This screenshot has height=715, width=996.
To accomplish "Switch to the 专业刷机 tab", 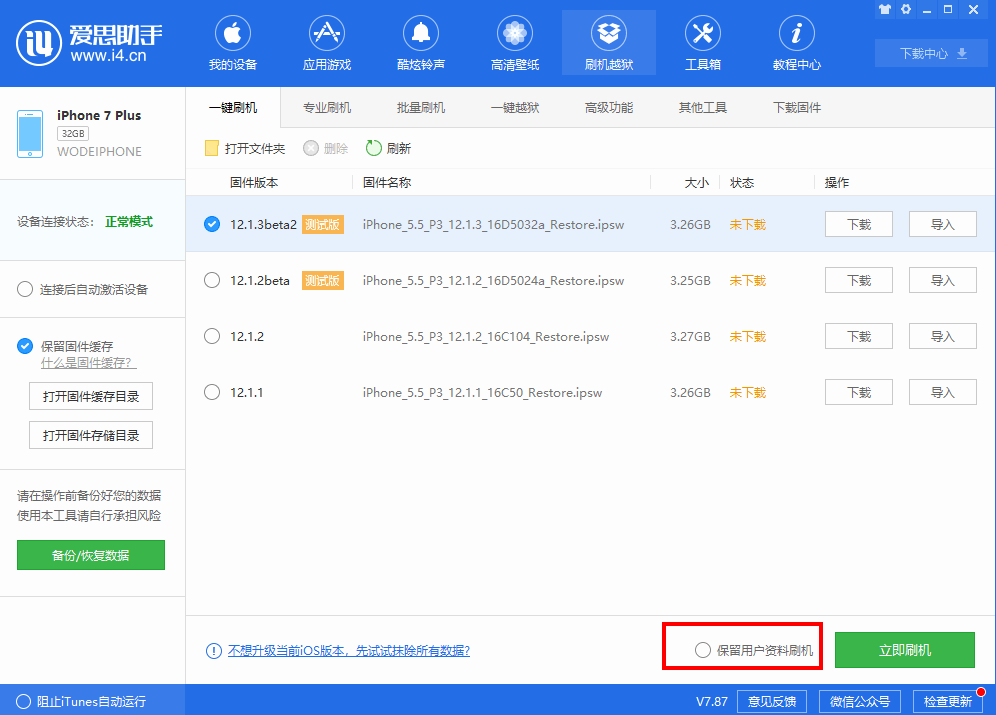I will point(326,107).
